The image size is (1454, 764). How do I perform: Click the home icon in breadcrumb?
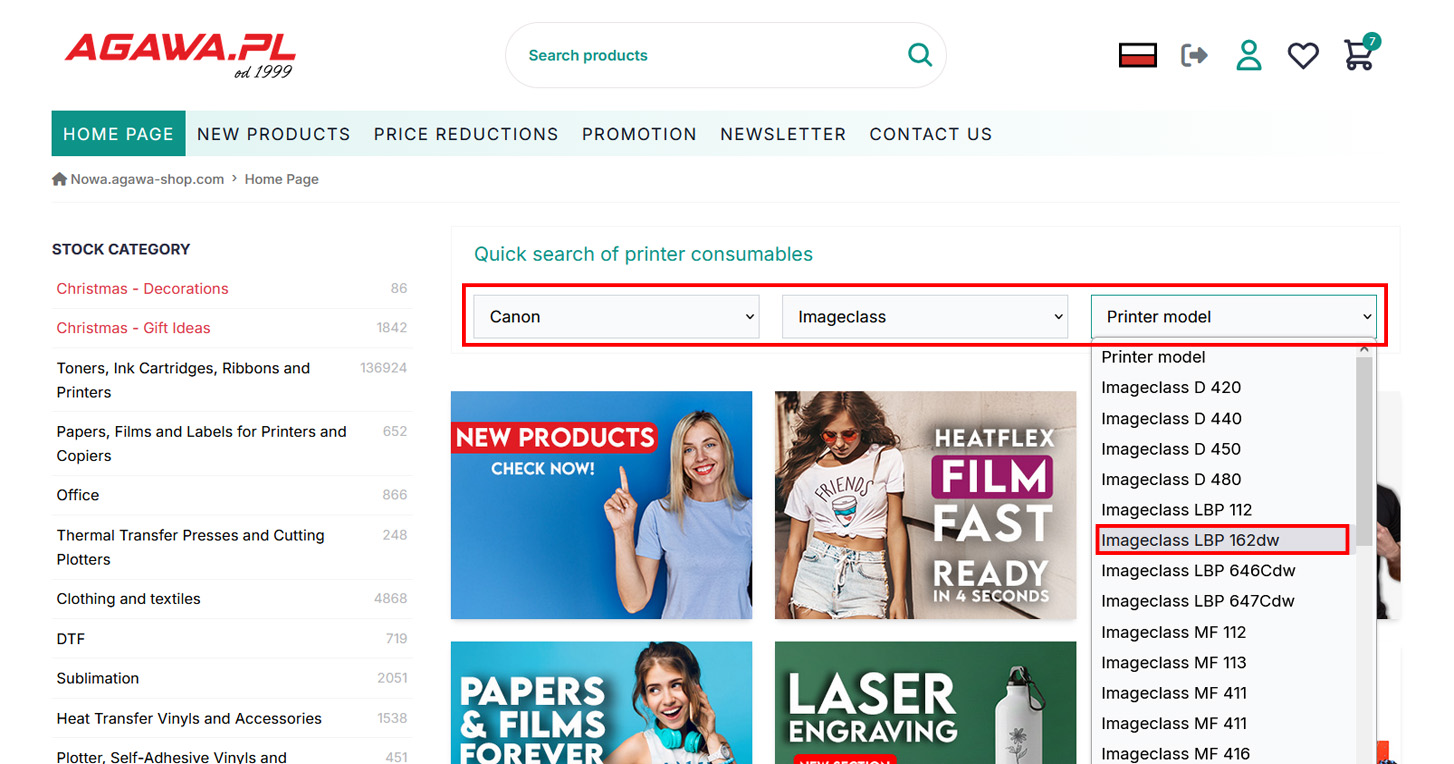point(59,179)
